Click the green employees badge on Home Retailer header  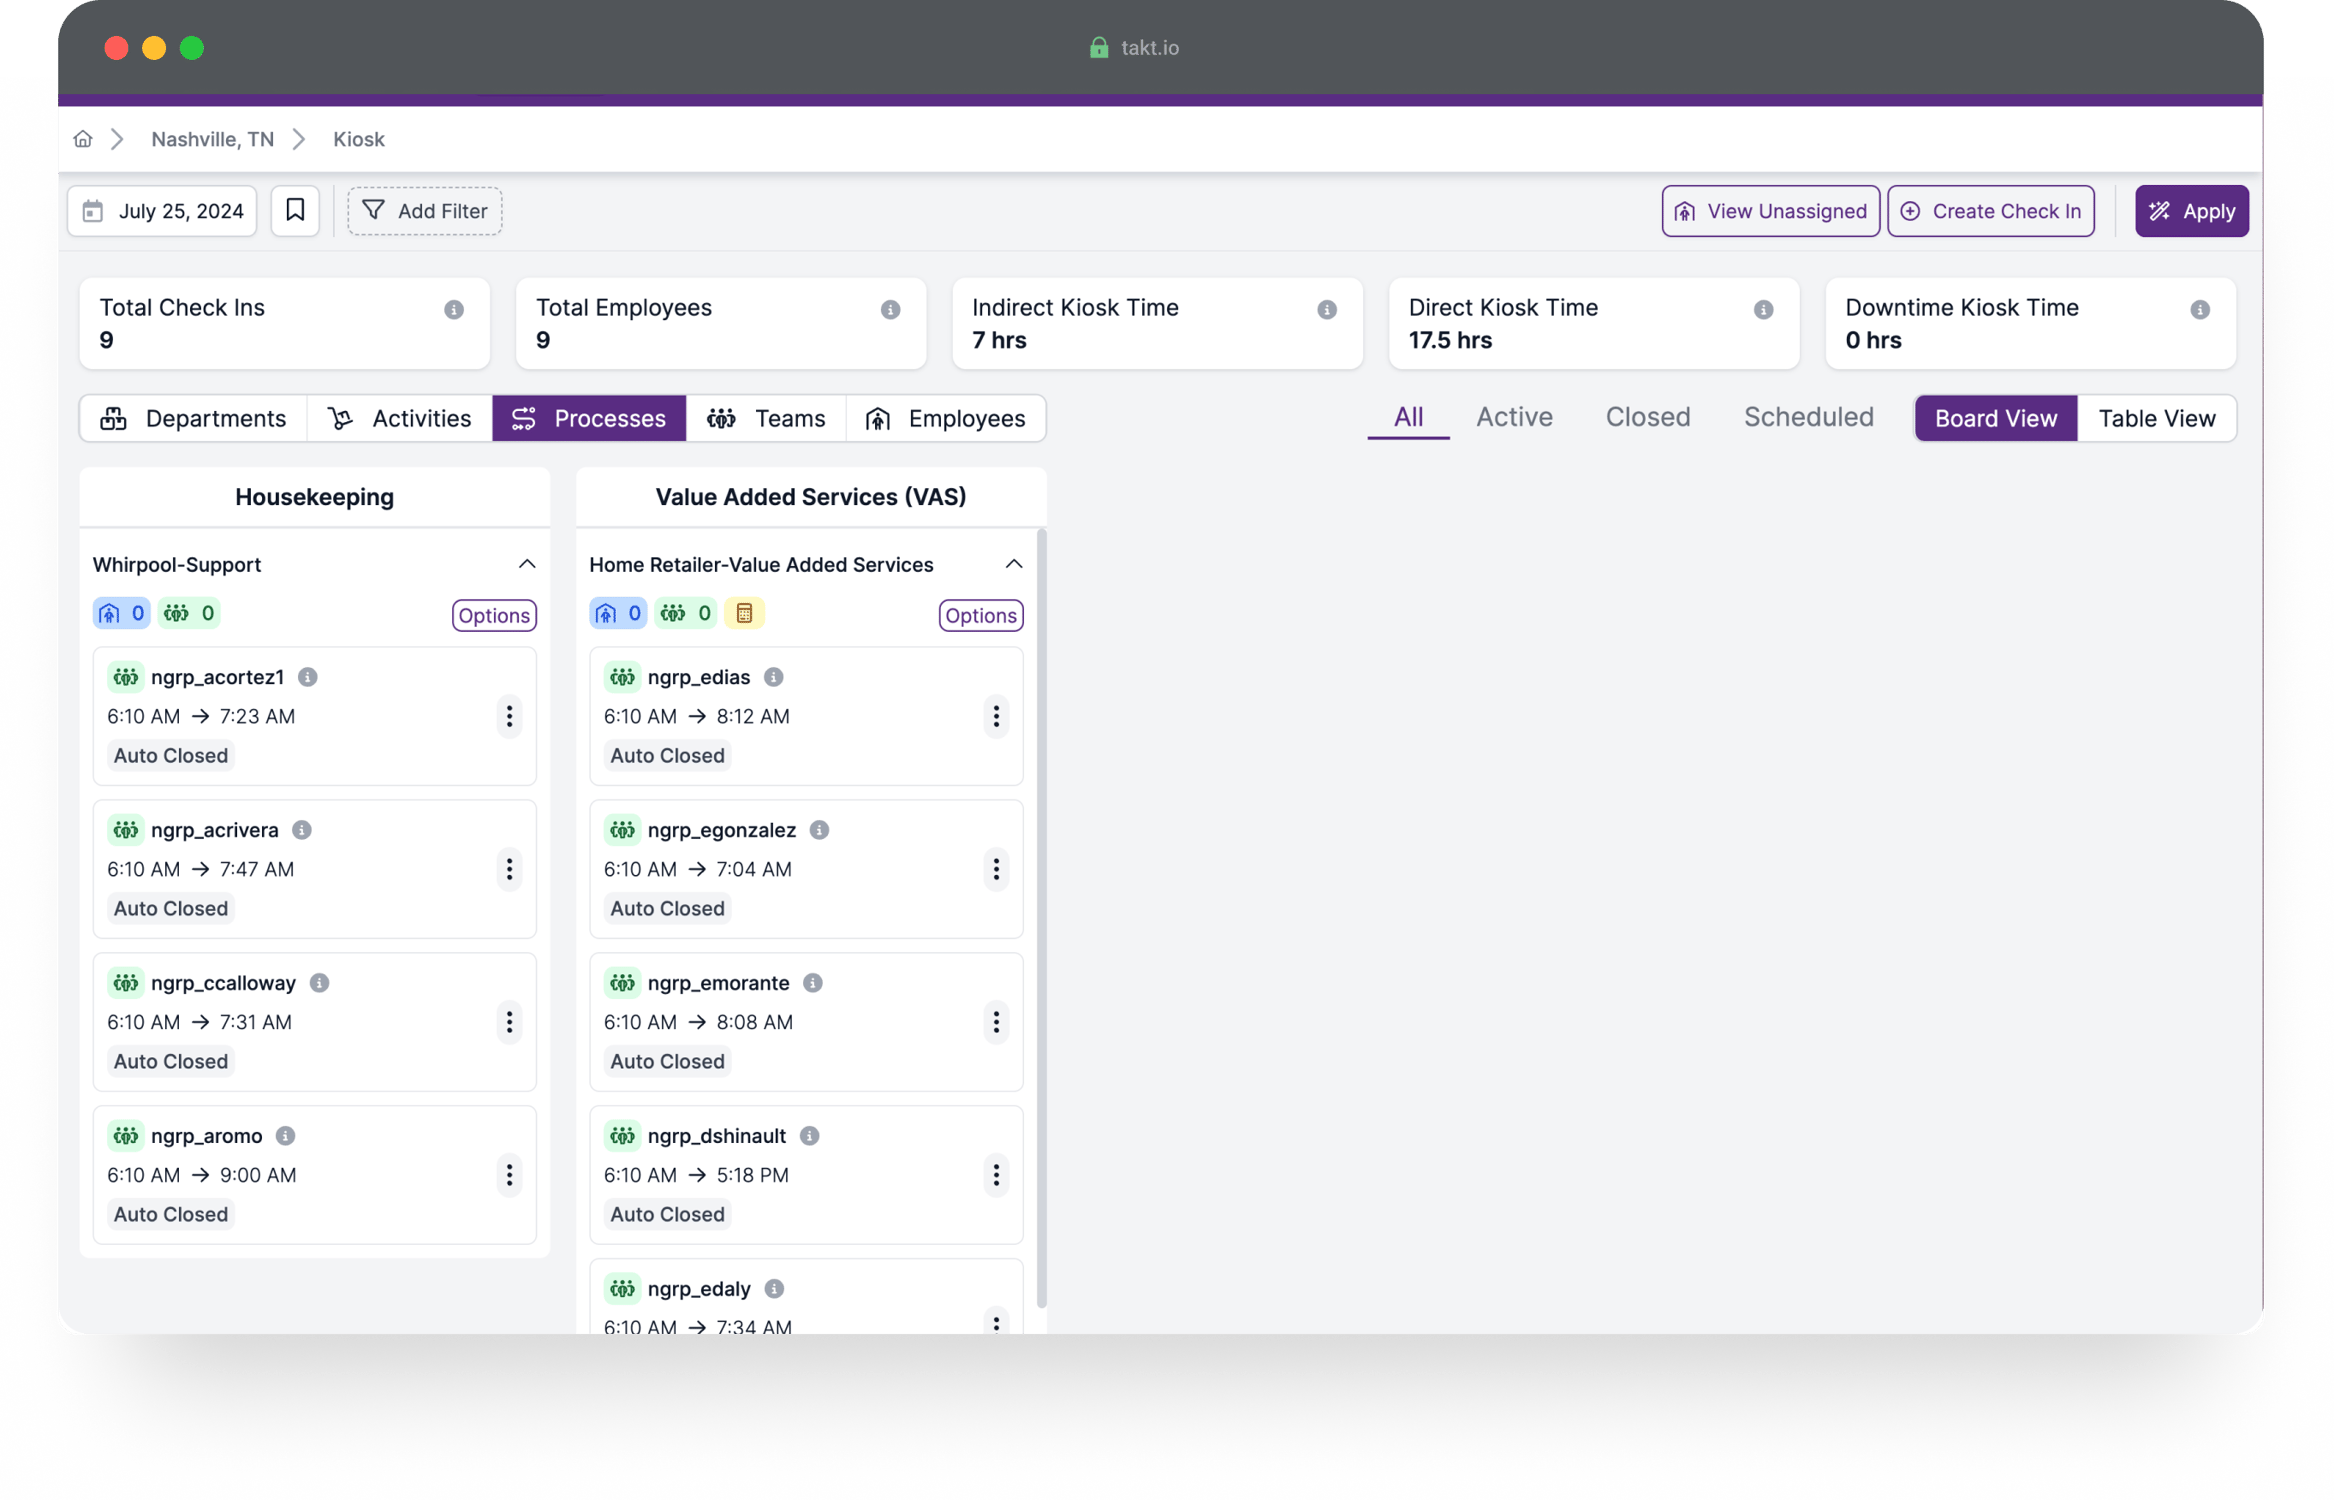686,612
